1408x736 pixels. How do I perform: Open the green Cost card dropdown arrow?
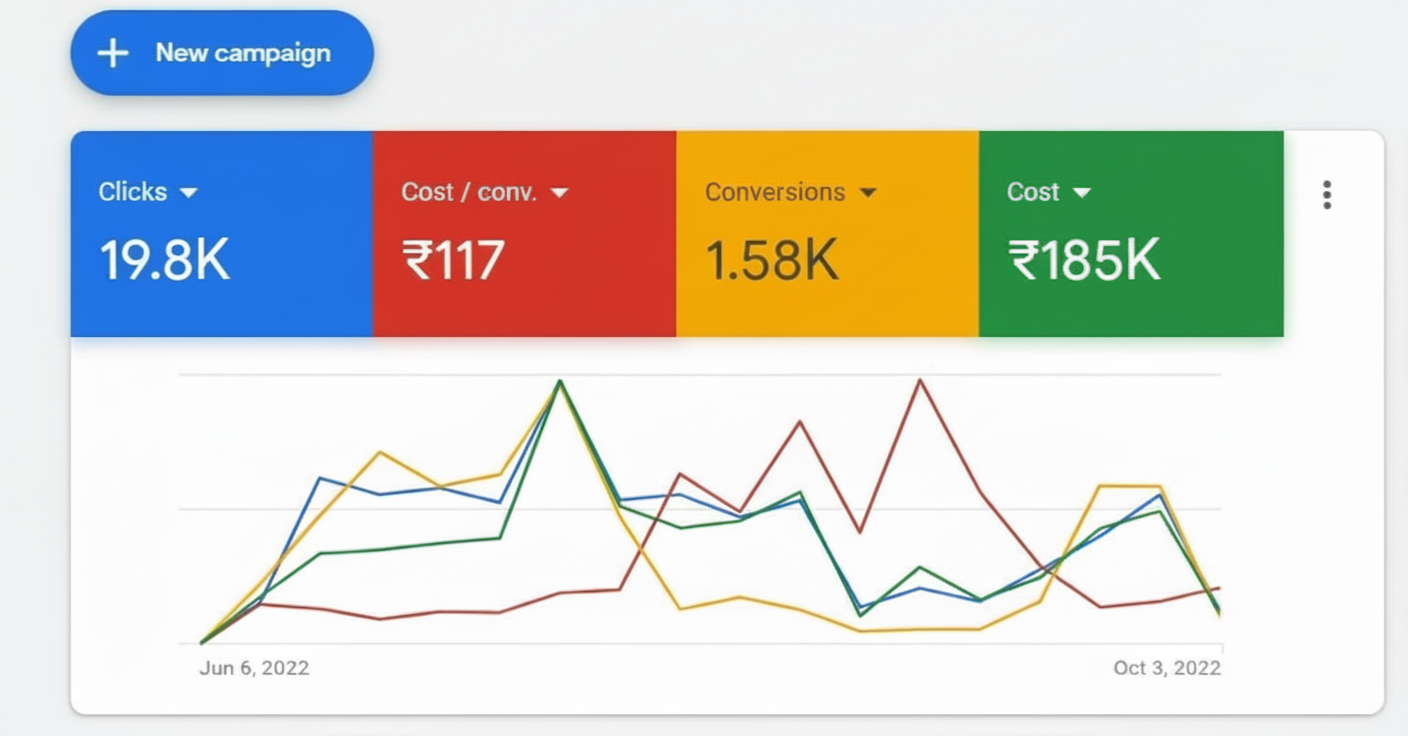click(x=1082, y=193)
